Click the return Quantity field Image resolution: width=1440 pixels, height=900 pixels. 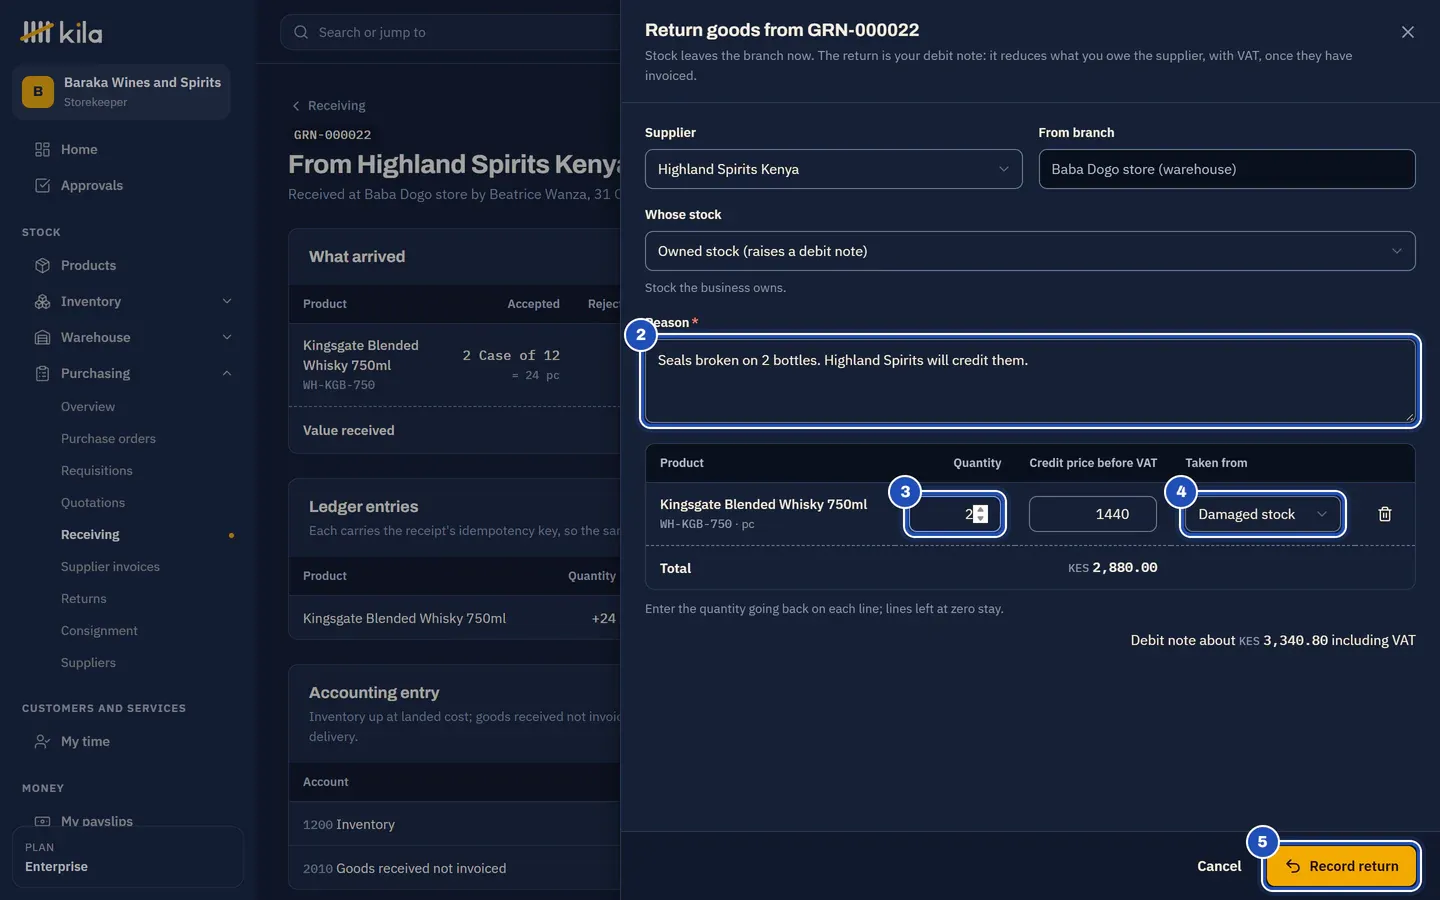(x=955, y=514)
